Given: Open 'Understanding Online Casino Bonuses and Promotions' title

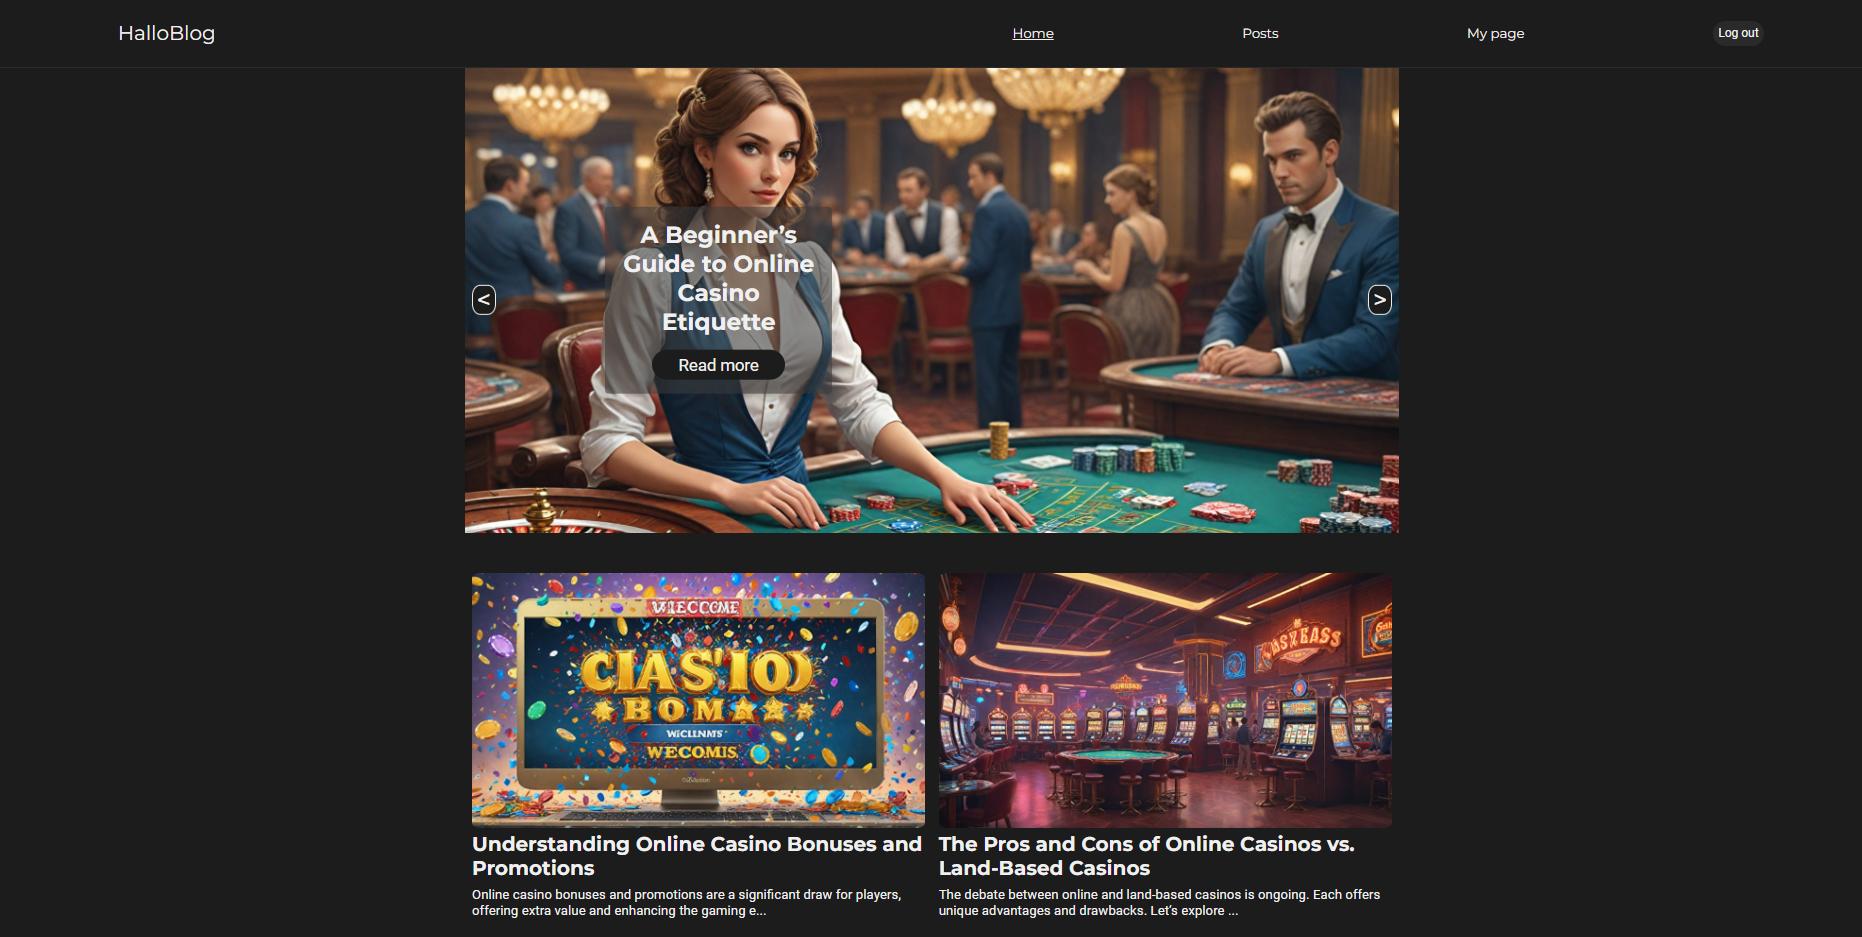Looking at the screenshot, I should [697, 856].
